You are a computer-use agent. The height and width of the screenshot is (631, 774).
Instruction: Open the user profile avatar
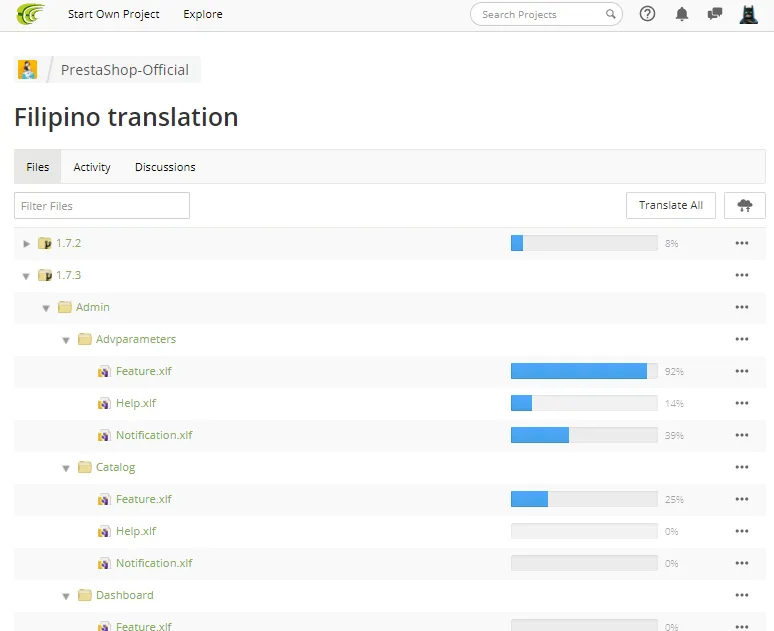[748, 14]
